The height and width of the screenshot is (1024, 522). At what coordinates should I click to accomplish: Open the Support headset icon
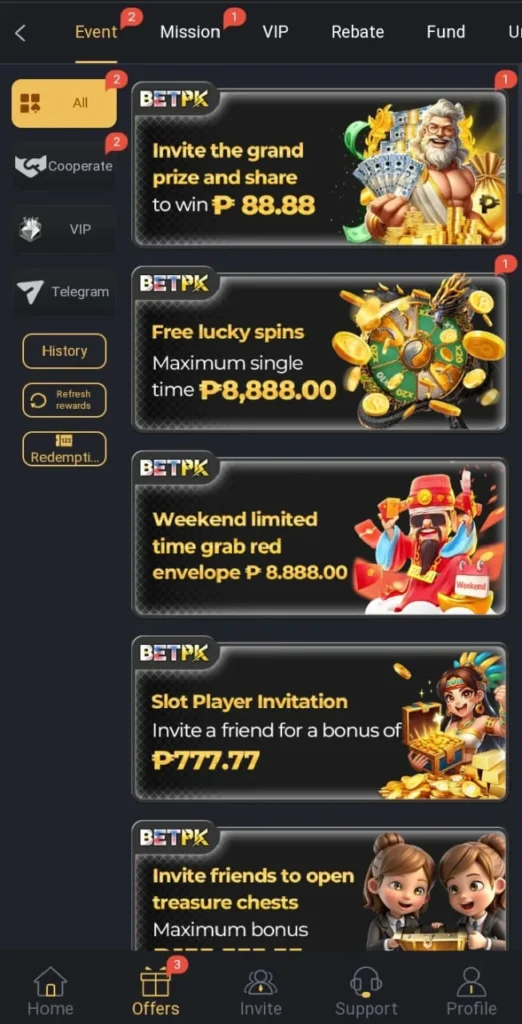click(x=366, y=982)
